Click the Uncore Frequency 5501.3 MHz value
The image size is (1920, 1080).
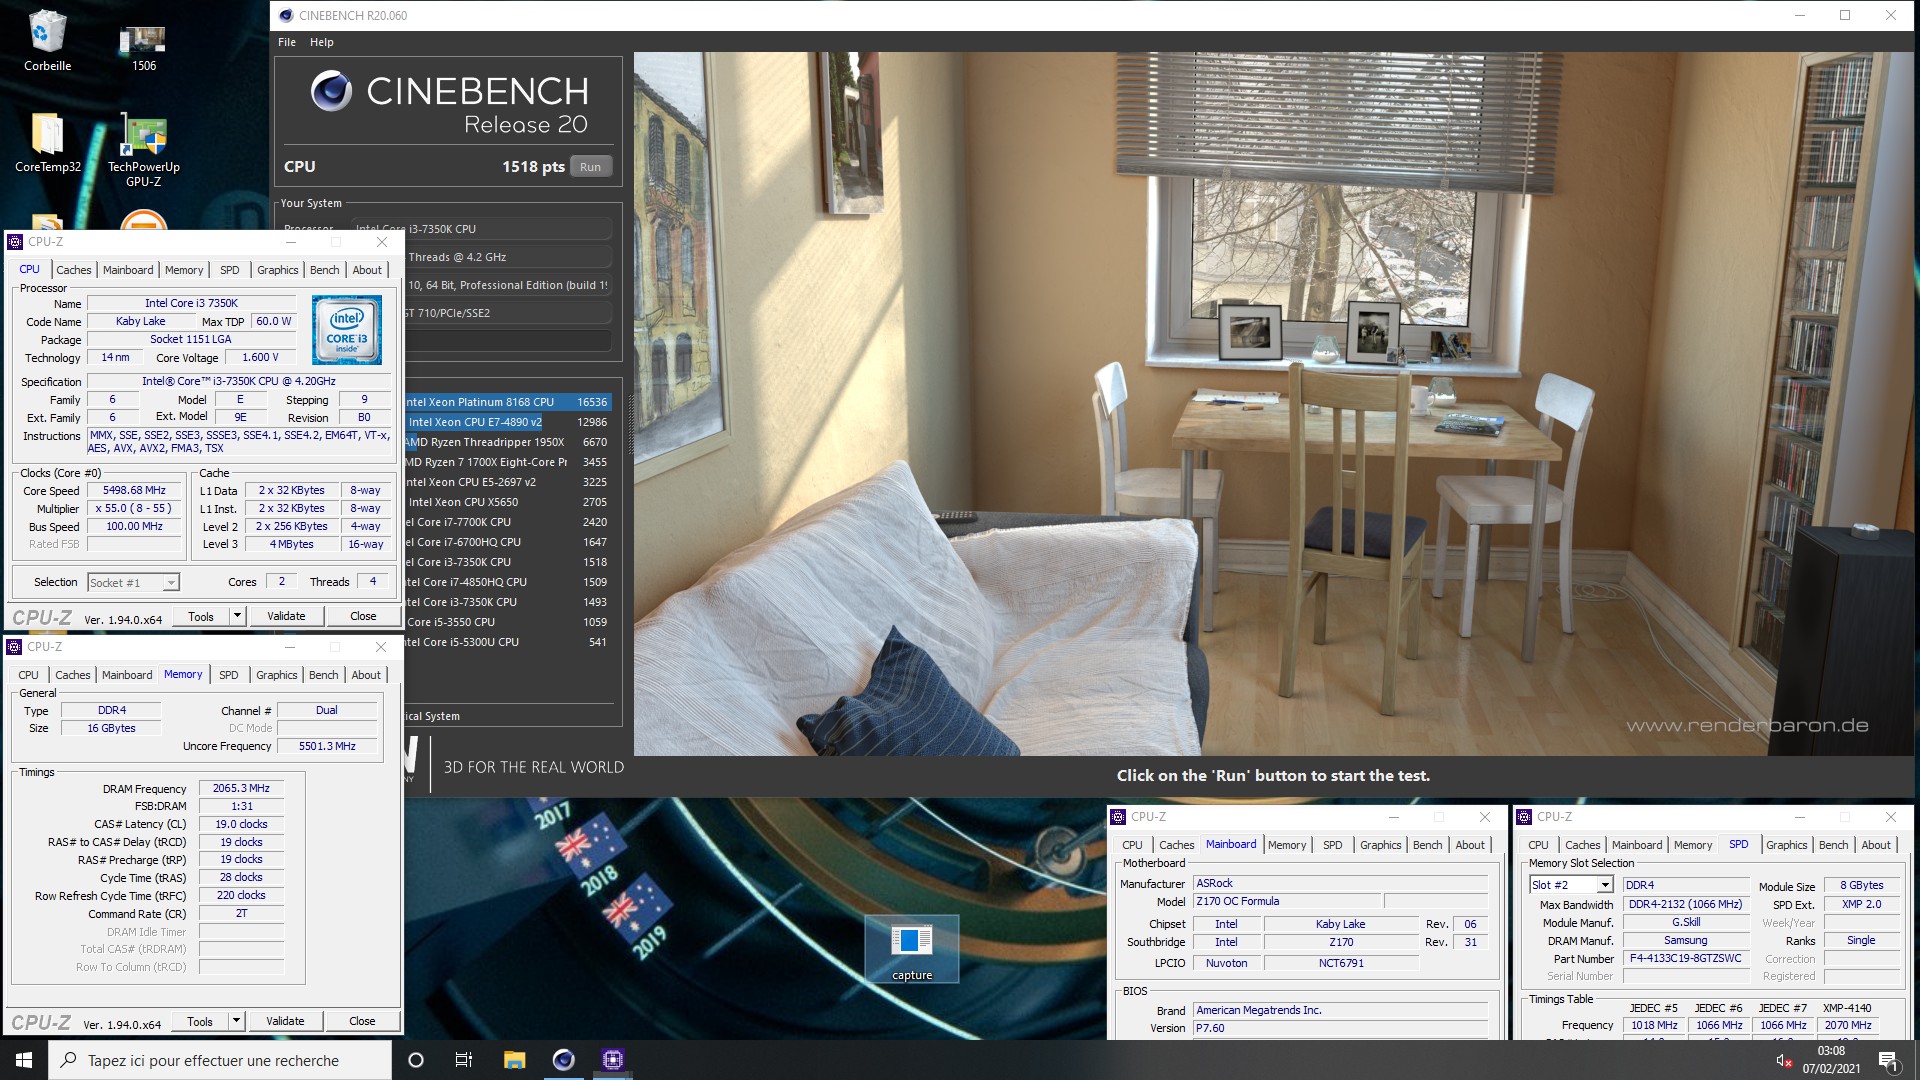coord(327,746)
